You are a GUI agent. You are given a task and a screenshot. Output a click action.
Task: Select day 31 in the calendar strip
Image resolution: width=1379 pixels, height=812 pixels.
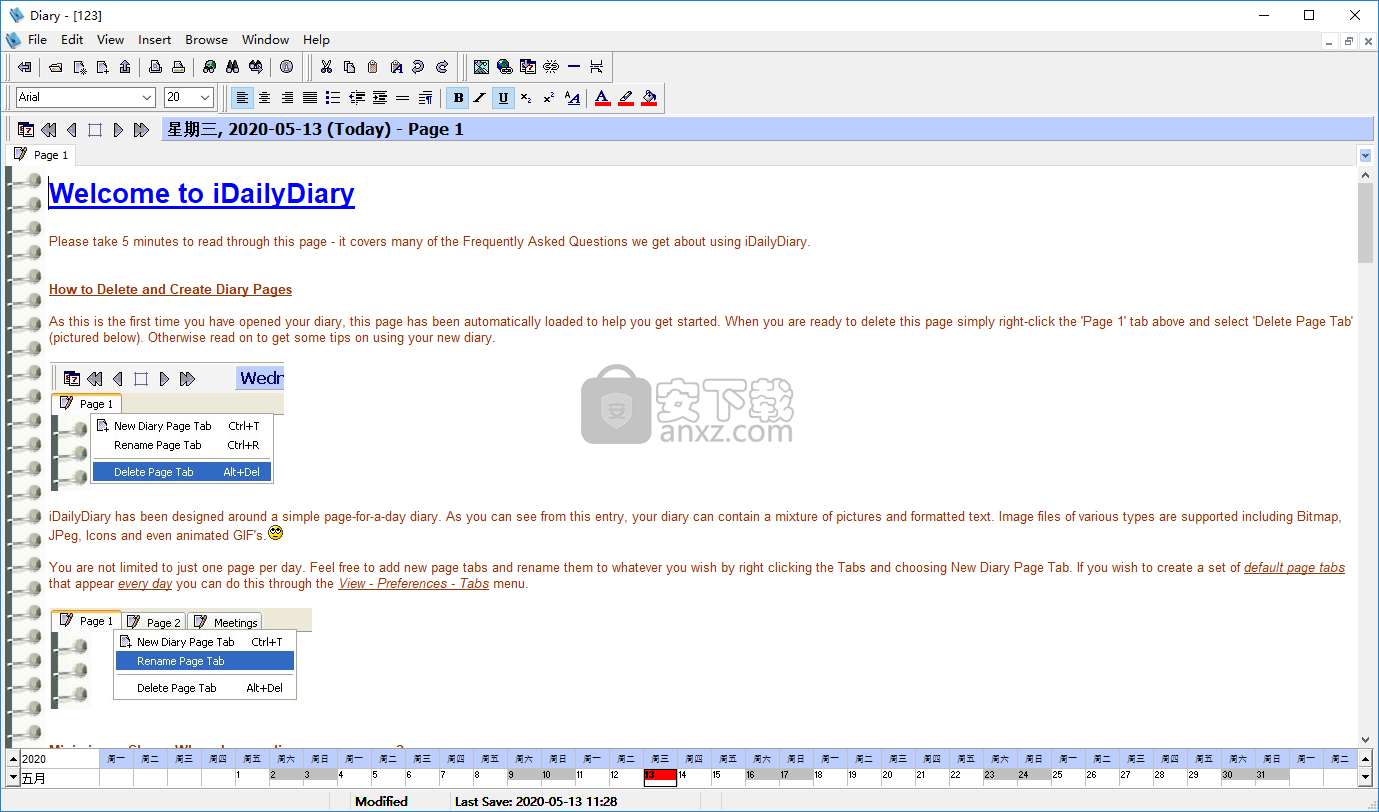pos(1272,777)
